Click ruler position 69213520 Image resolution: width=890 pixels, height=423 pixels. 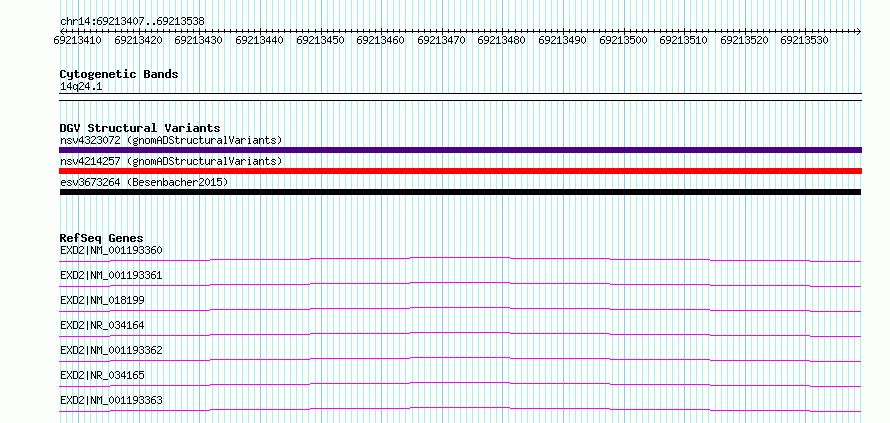pos(744,40)
